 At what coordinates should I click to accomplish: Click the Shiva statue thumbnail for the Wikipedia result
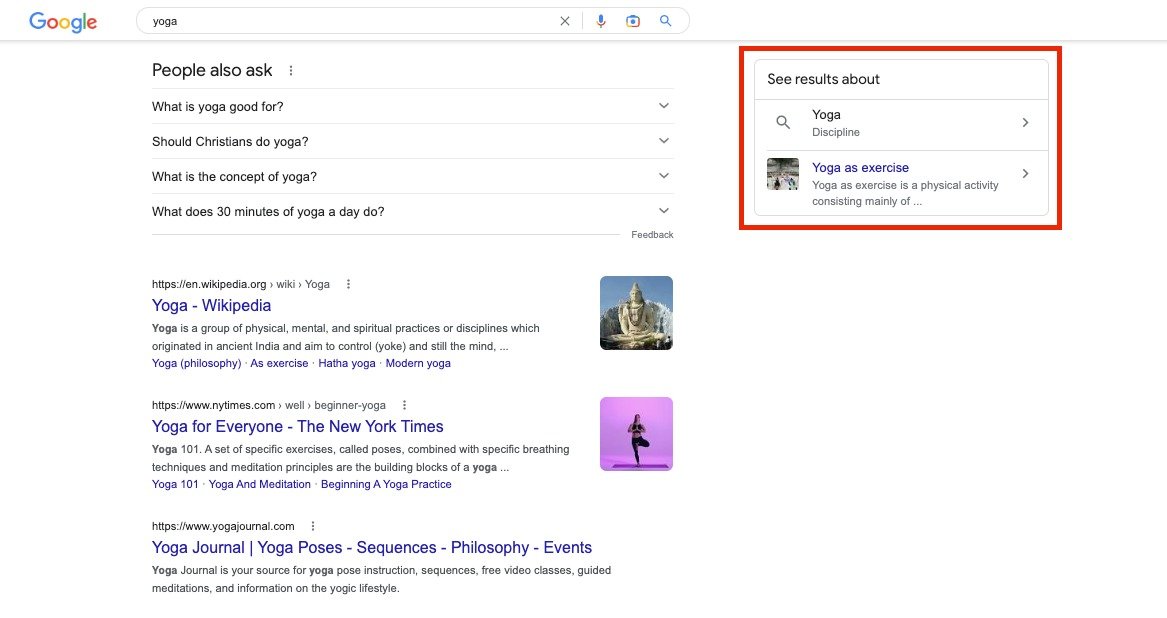click(636, 312)
